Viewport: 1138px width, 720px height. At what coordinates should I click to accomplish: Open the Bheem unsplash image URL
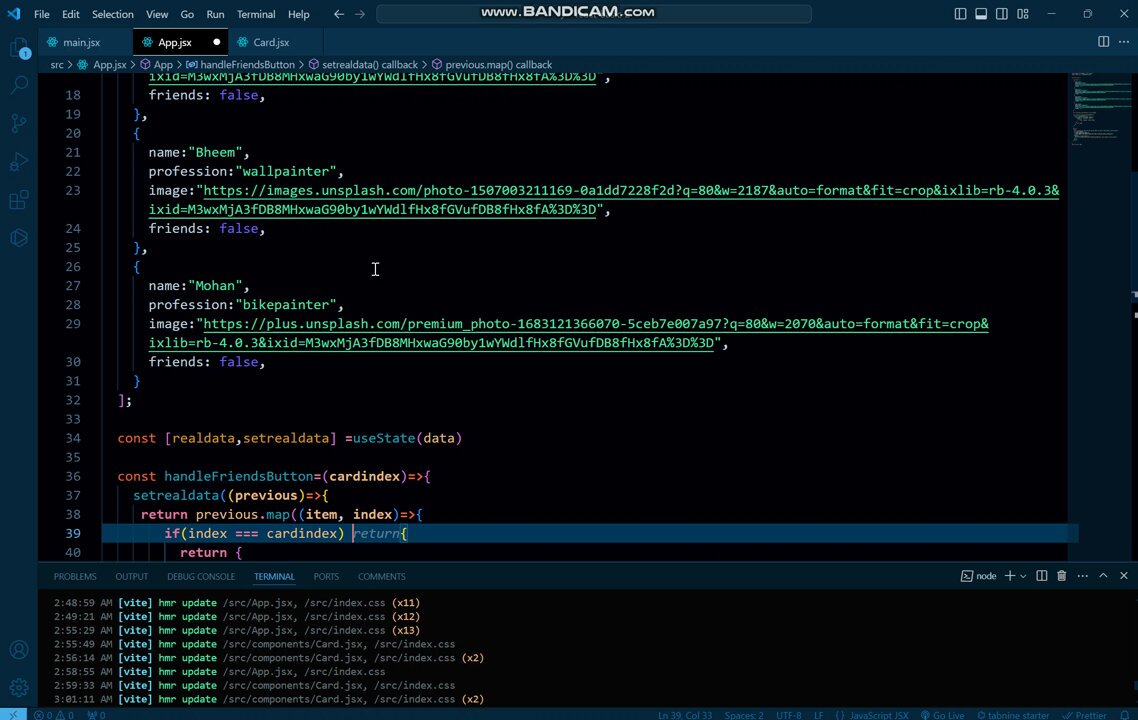click(604, 200)
